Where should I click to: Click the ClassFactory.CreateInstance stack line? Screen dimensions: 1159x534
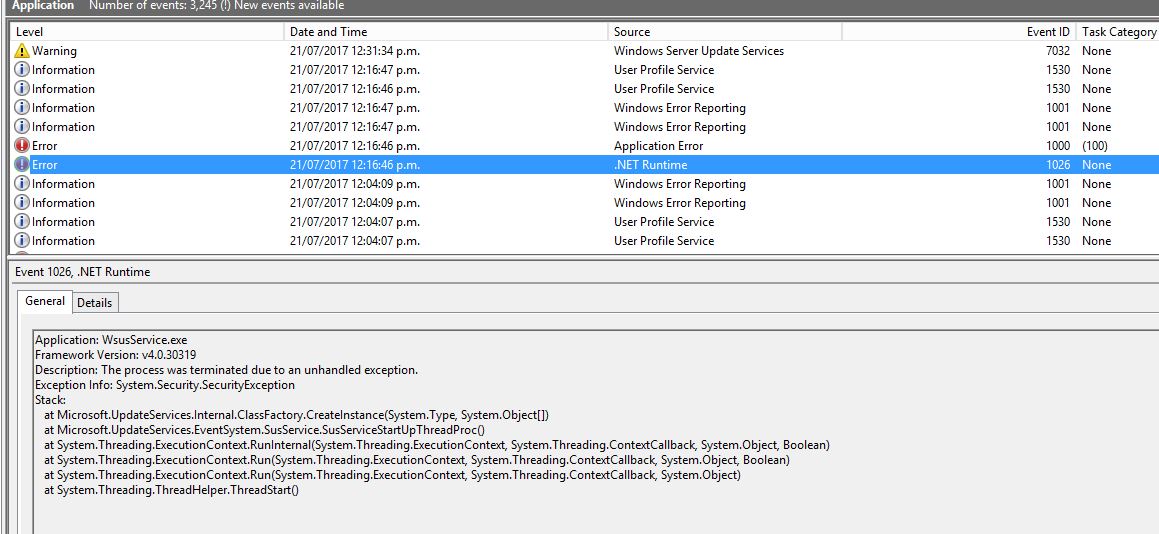(x=296, y=415)
